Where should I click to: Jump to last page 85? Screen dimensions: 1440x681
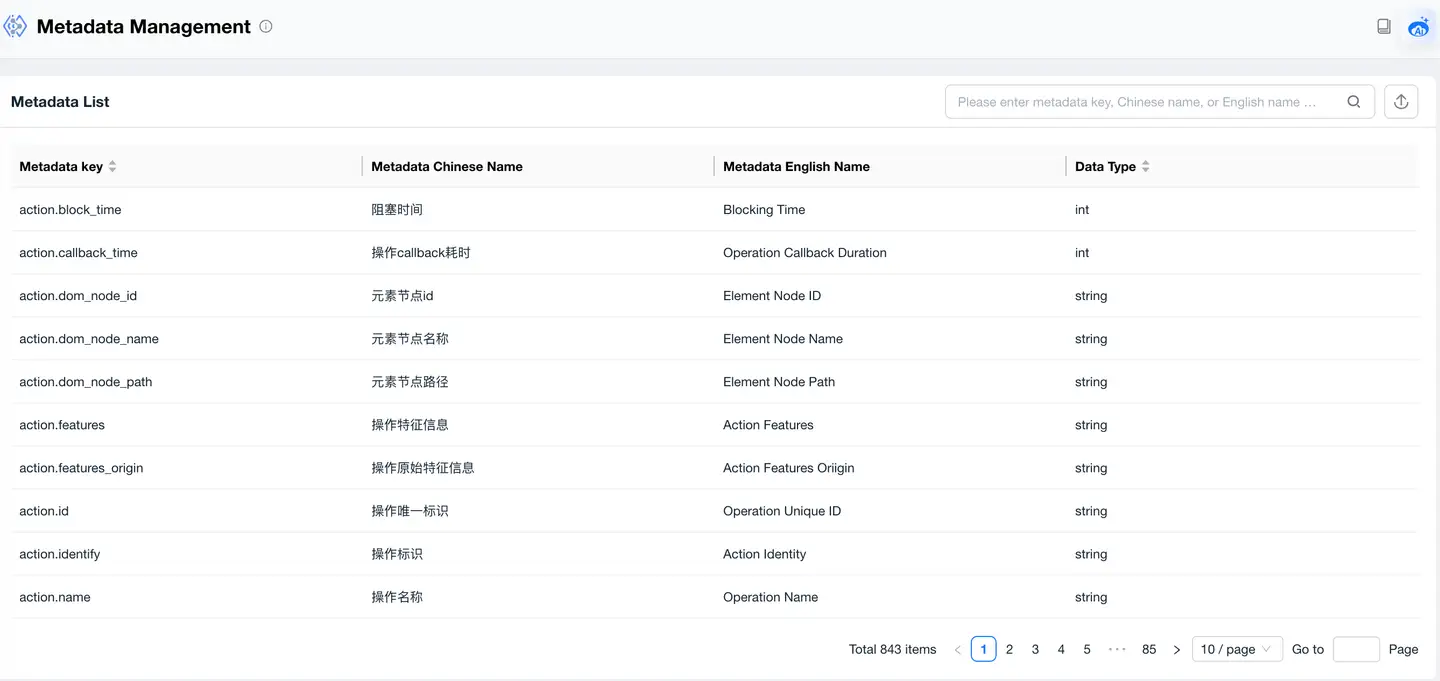1149,649
